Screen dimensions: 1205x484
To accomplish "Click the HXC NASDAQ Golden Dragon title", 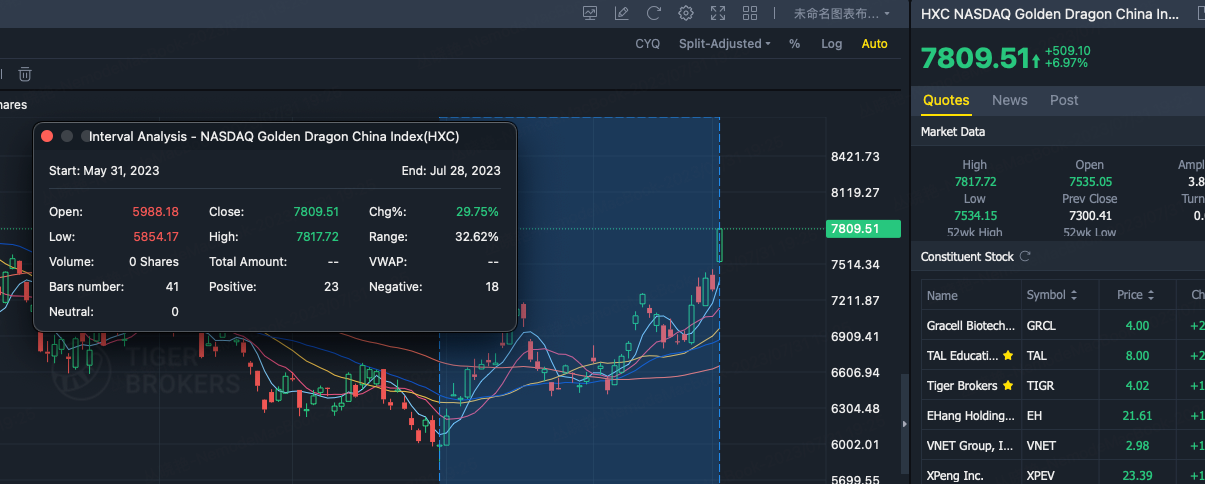I will [1050, 14].
